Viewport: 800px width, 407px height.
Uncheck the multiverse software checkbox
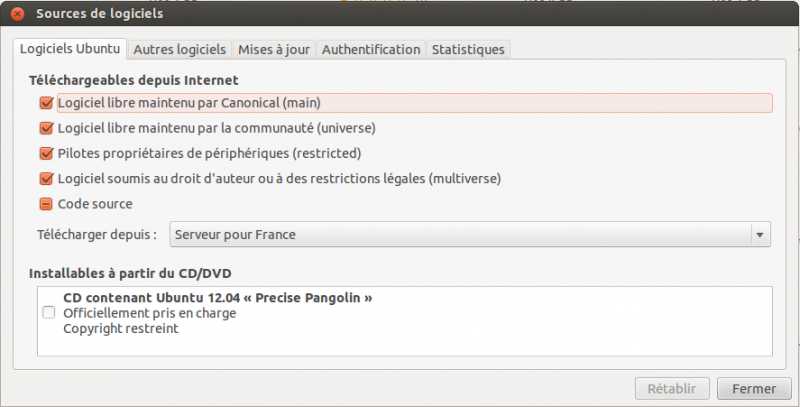click(45, 179)
